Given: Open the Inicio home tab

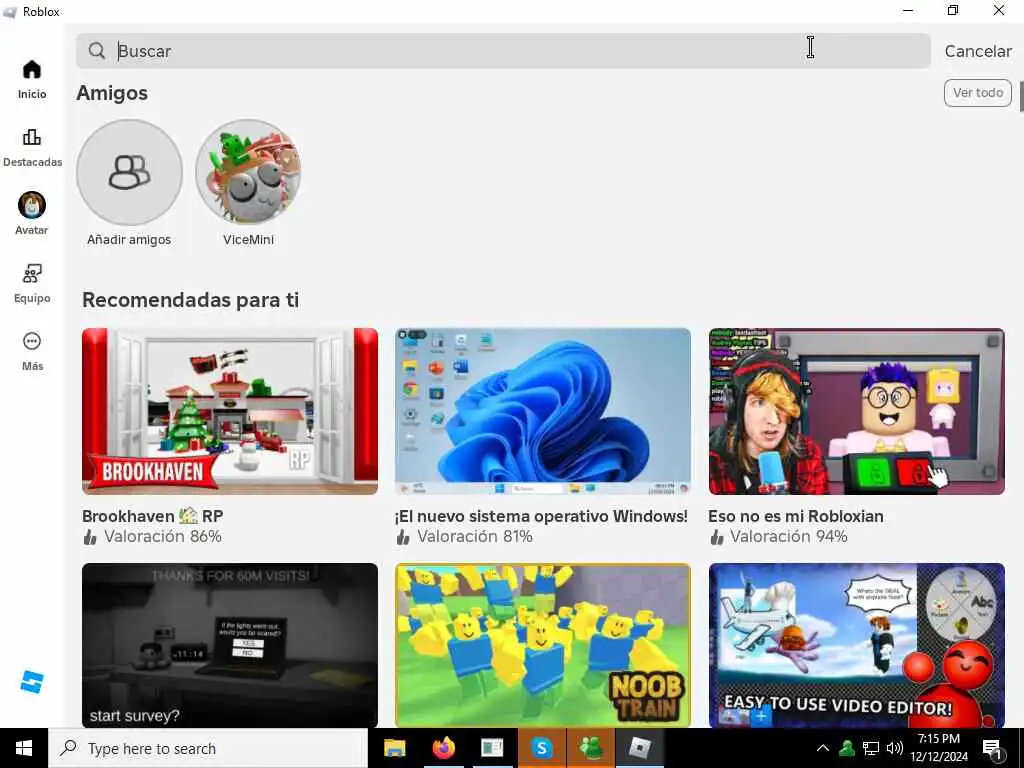Looking at the screenshot, I should click(x=31, y=80).
